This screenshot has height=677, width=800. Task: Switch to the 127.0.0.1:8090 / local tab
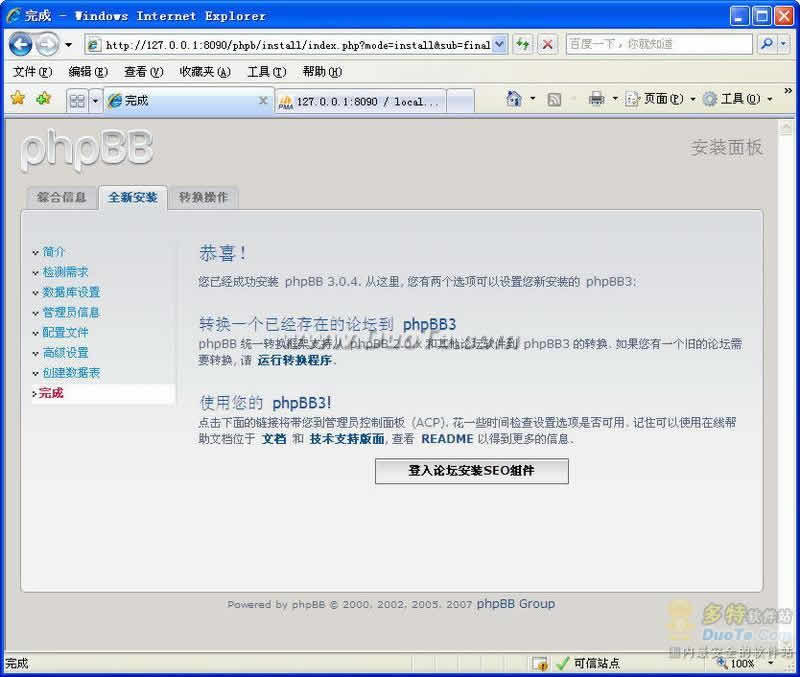[x=360, y=102]
